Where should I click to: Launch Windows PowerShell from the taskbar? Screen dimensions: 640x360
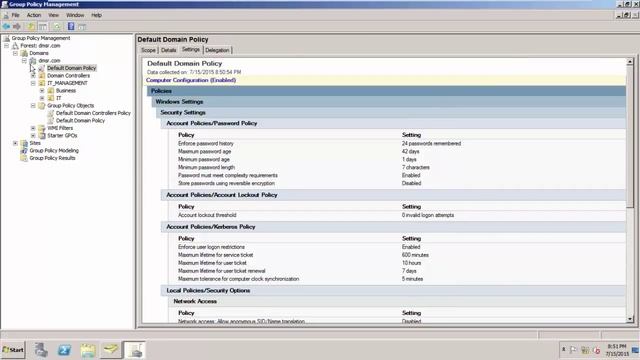[x=64, y=350]
